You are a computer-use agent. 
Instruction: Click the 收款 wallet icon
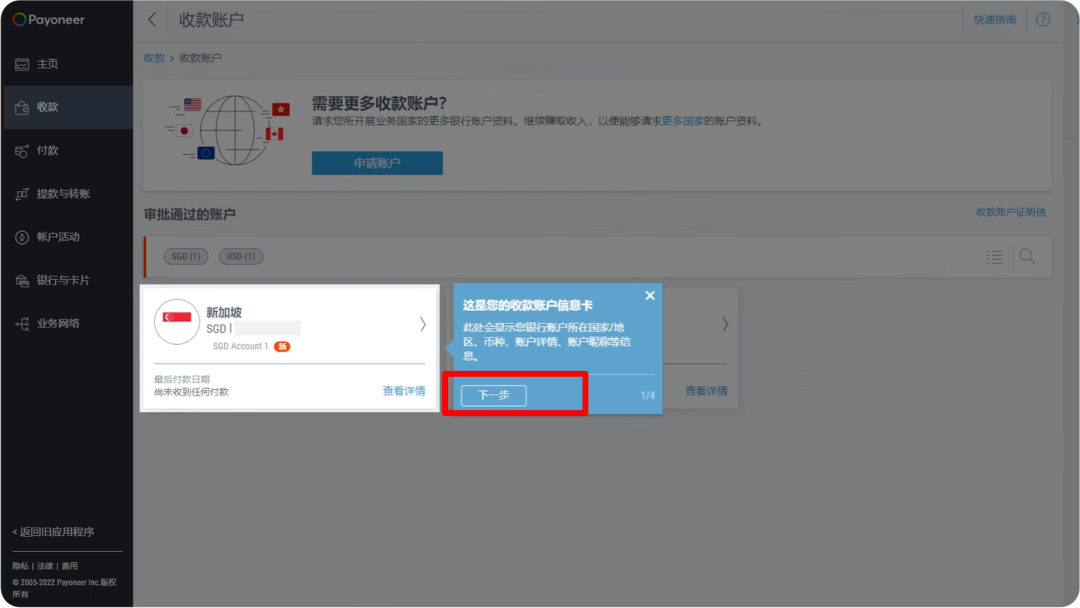[x=22, y=107]
